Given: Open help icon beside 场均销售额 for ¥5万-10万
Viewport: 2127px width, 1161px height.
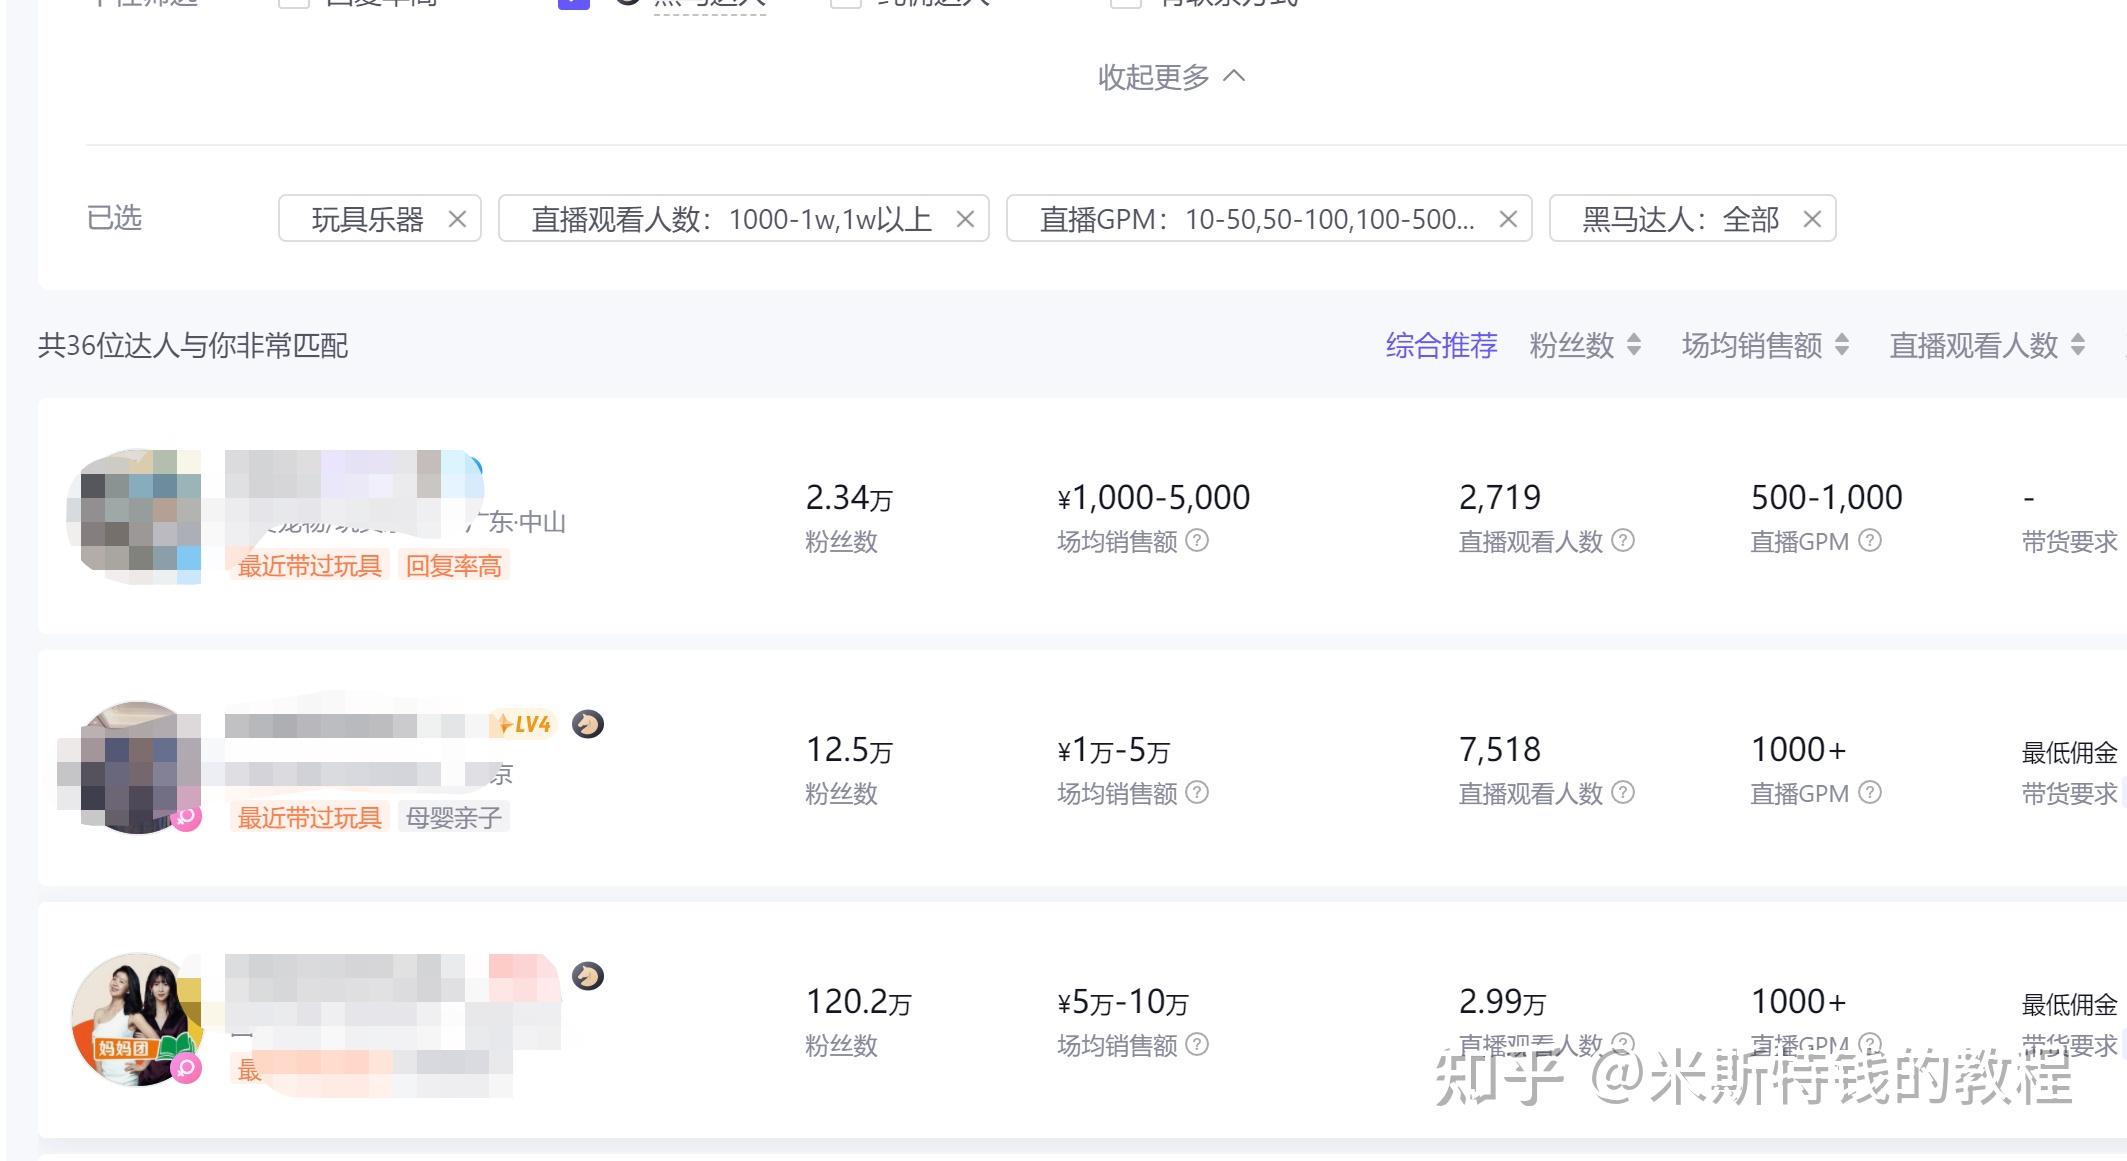Looking at the screenshot, I should click(x=1197, y=1045).
